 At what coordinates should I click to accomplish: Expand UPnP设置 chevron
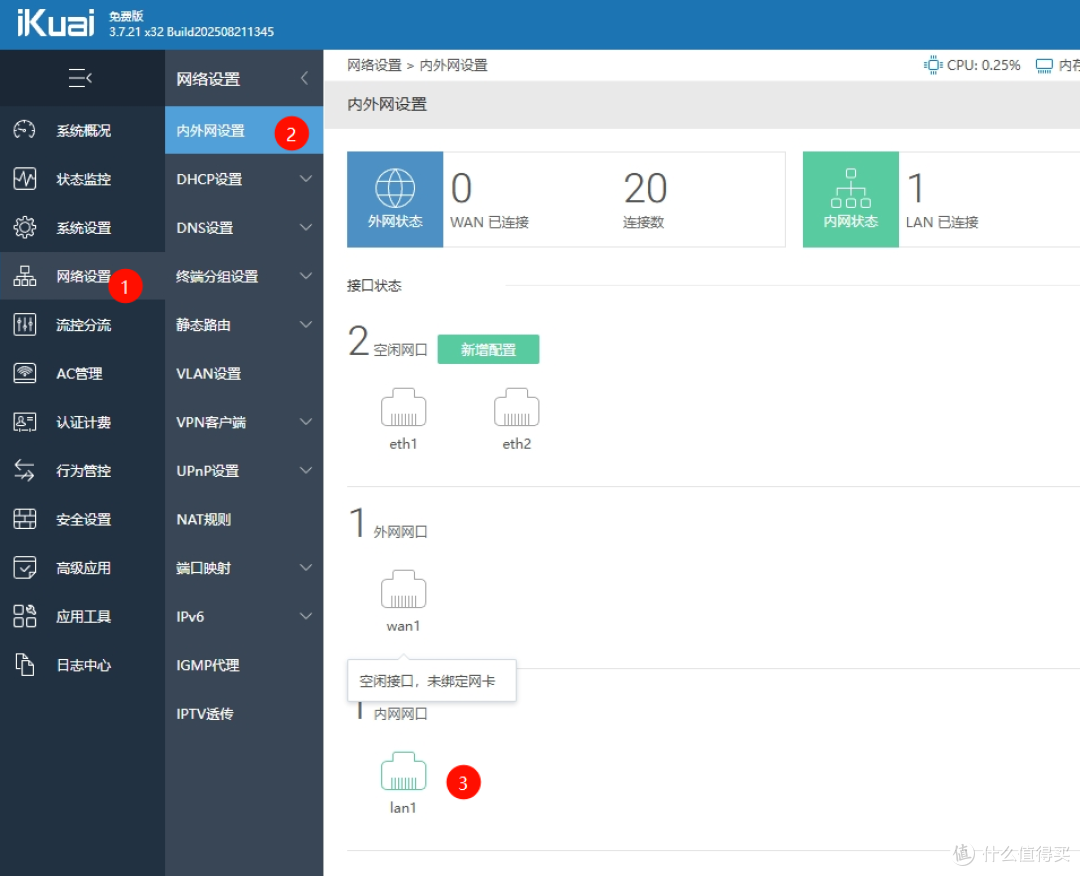[x=306, y=470]
